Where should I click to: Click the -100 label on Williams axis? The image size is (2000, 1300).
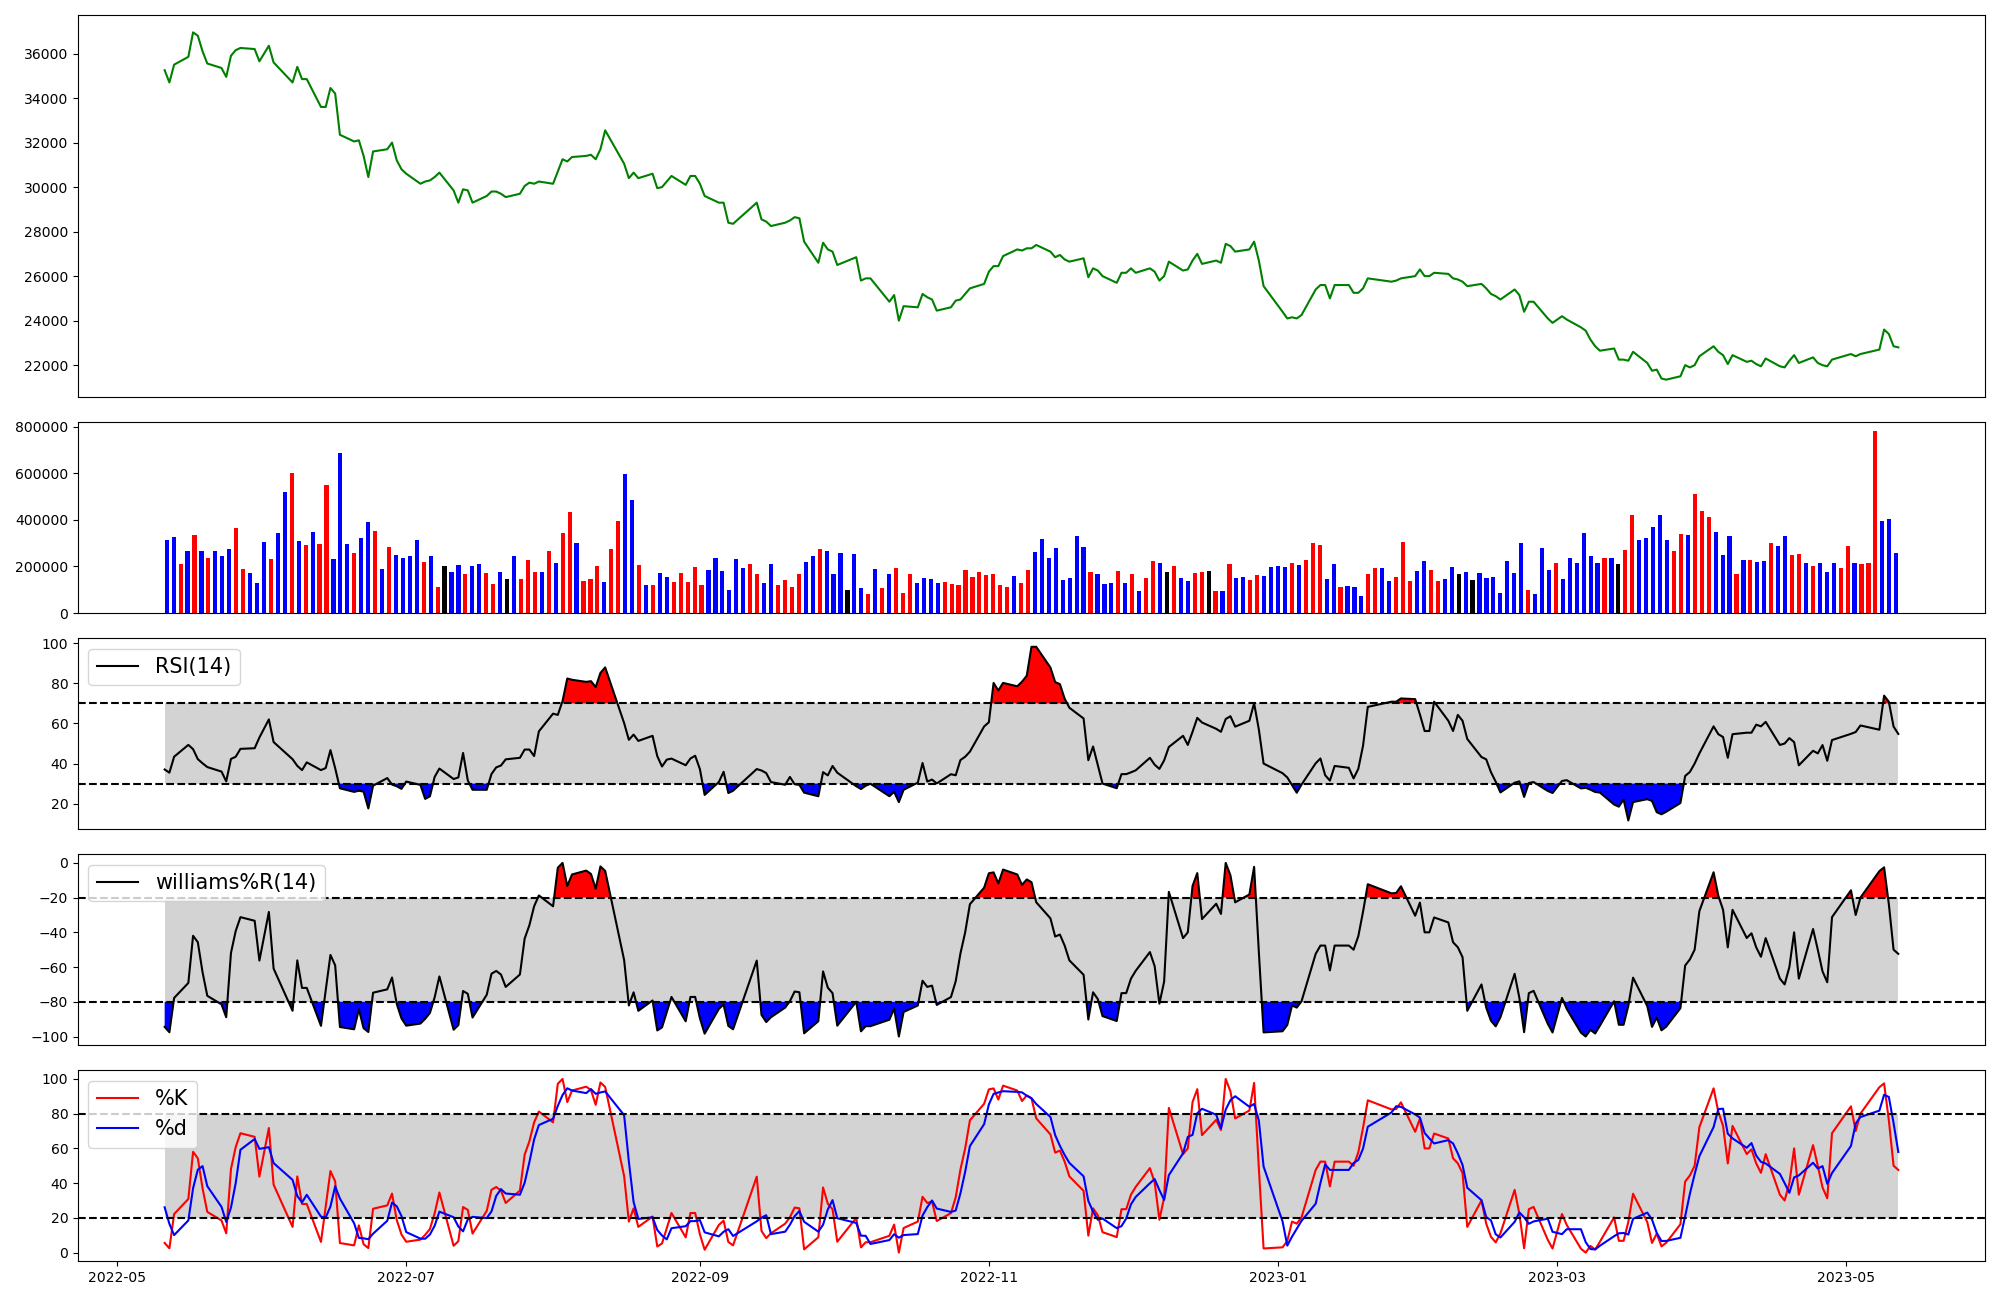pyautogui.click(x=48, y=1037)
